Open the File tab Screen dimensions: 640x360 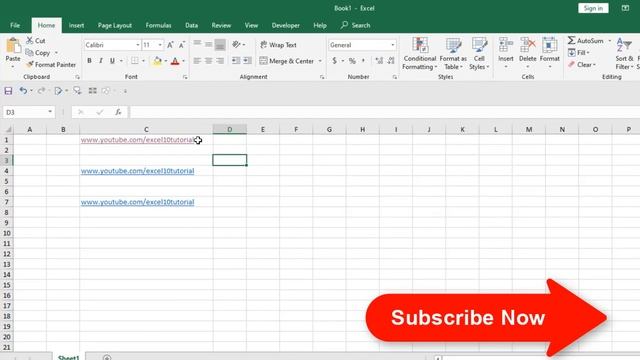click(15, 25)
